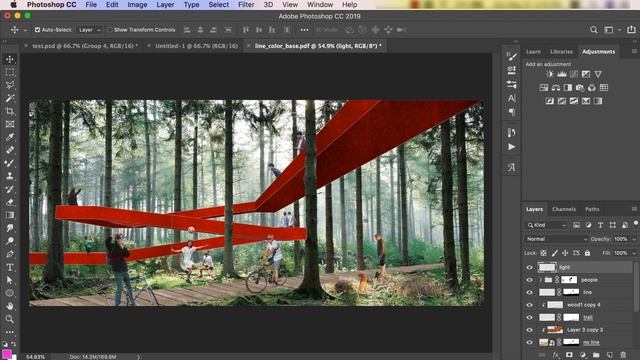This screenshot has height=360, width=640.
Task: Add a layer mask
Action: click(x=569, y=355)
